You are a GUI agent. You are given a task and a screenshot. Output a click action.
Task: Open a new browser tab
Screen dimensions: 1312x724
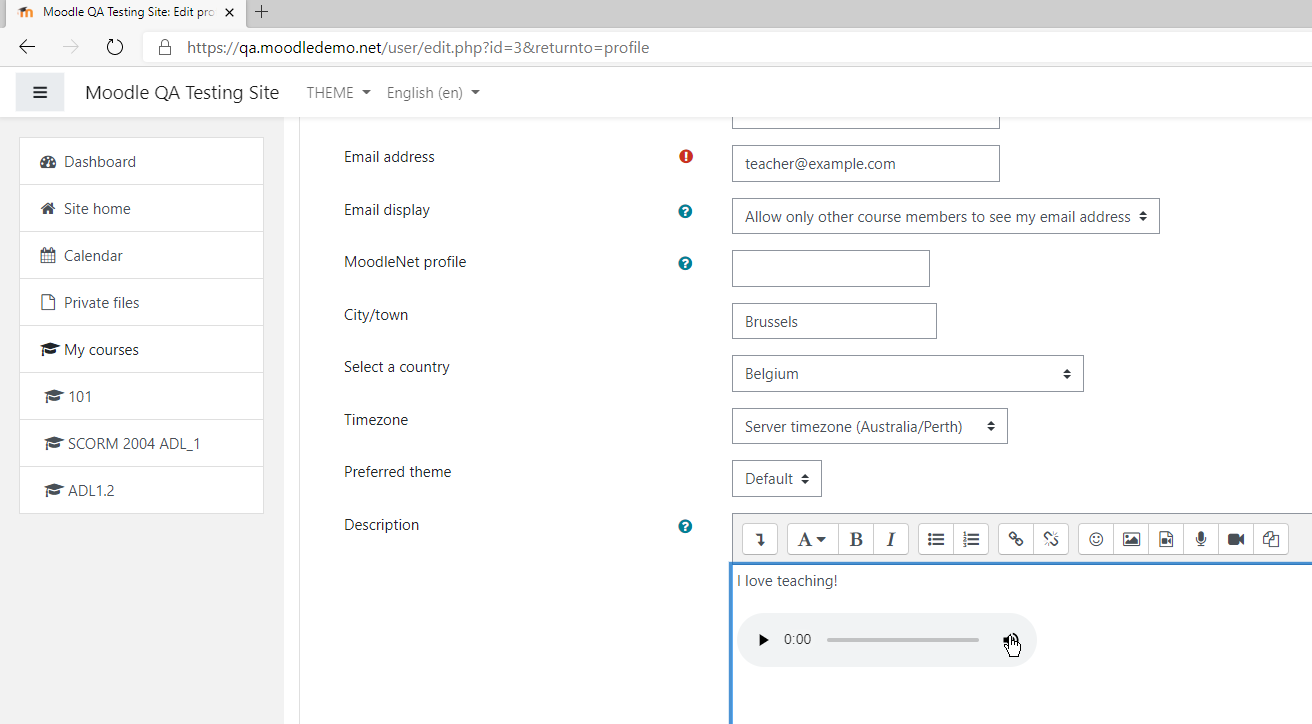(262, 12)
